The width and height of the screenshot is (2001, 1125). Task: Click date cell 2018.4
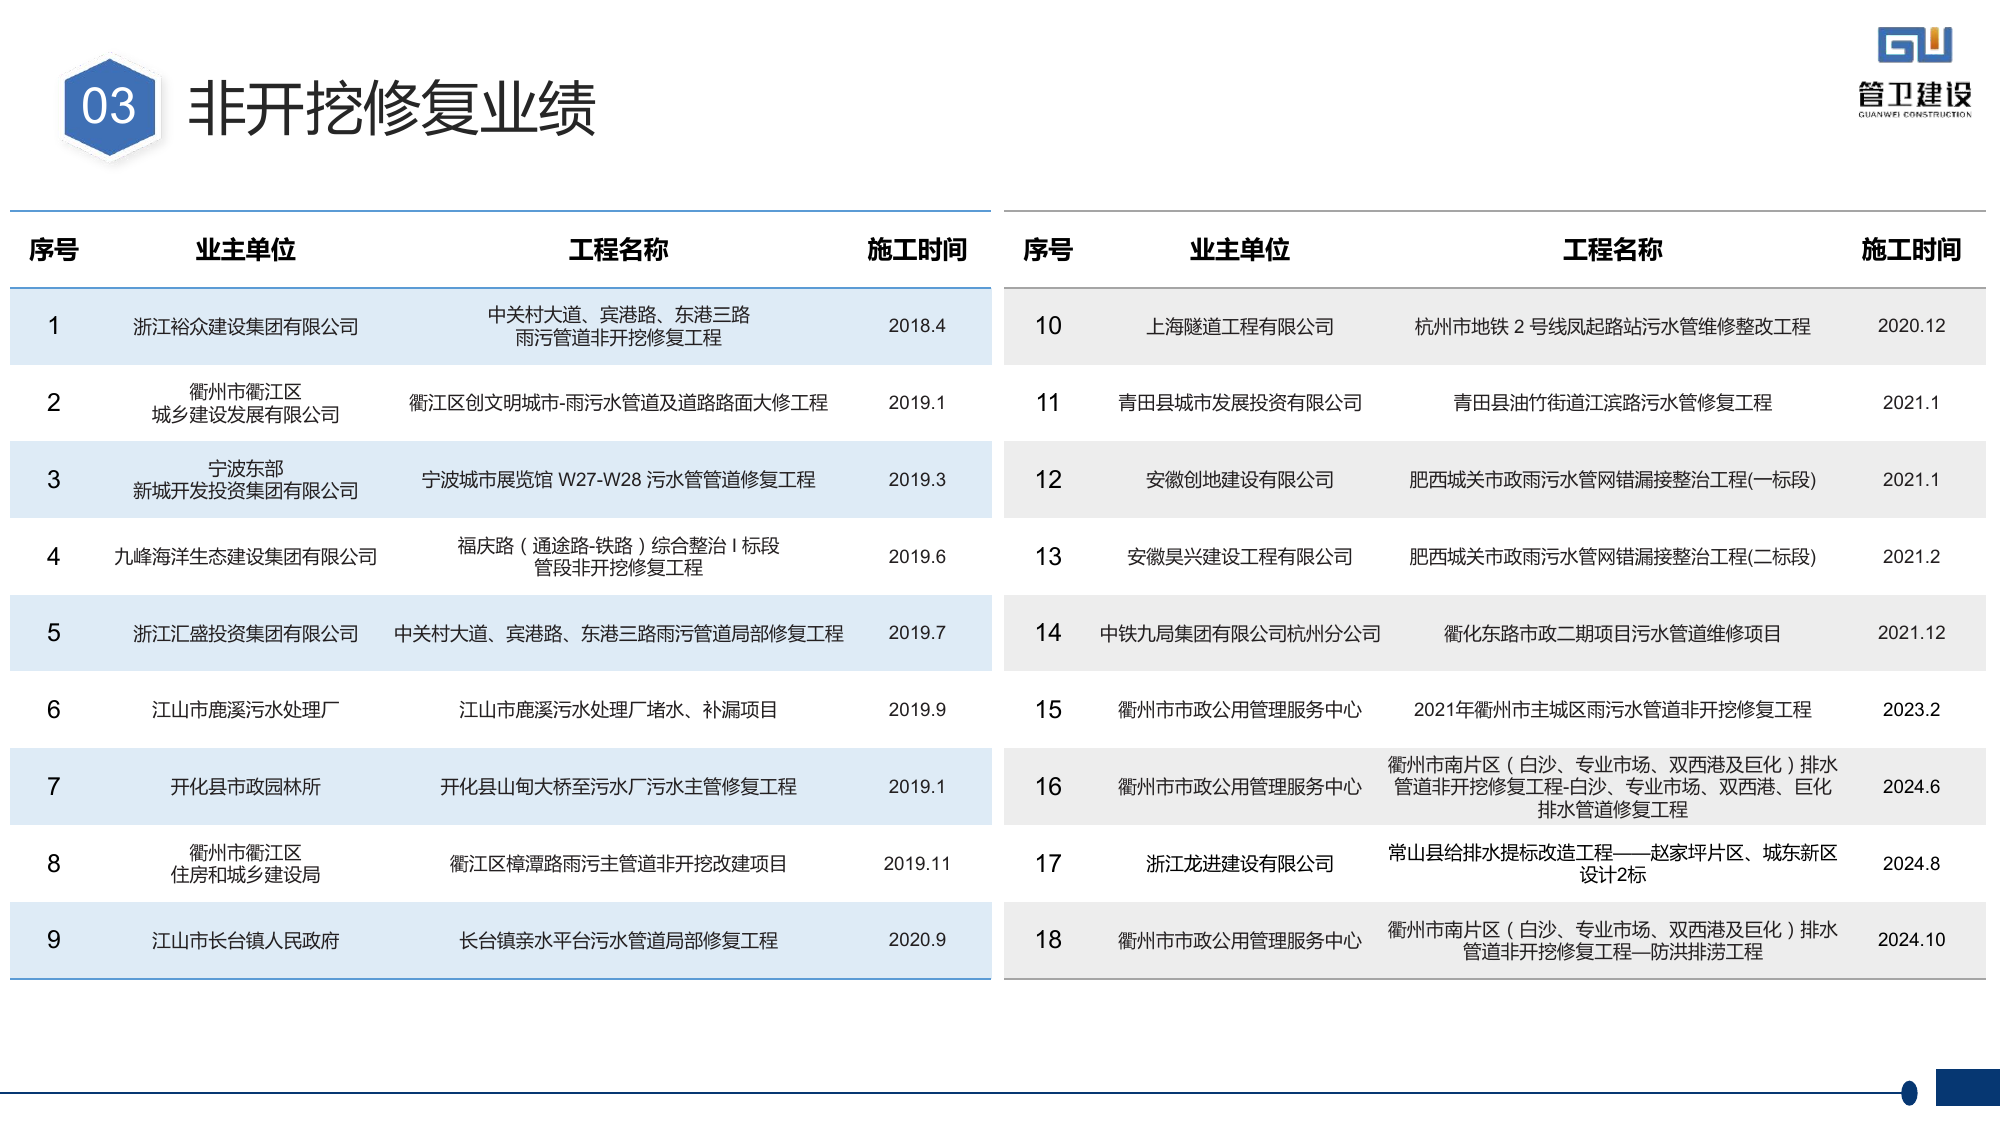[x=917, y=326]
